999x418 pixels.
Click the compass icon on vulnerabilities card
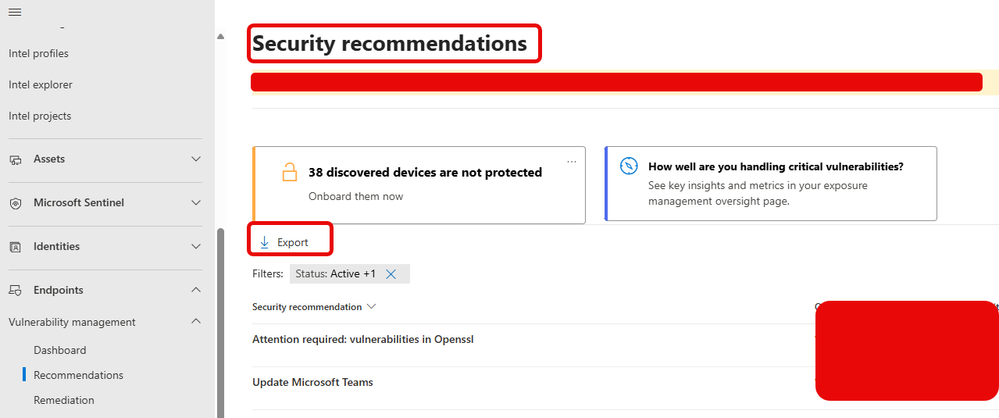pos(629,167)
